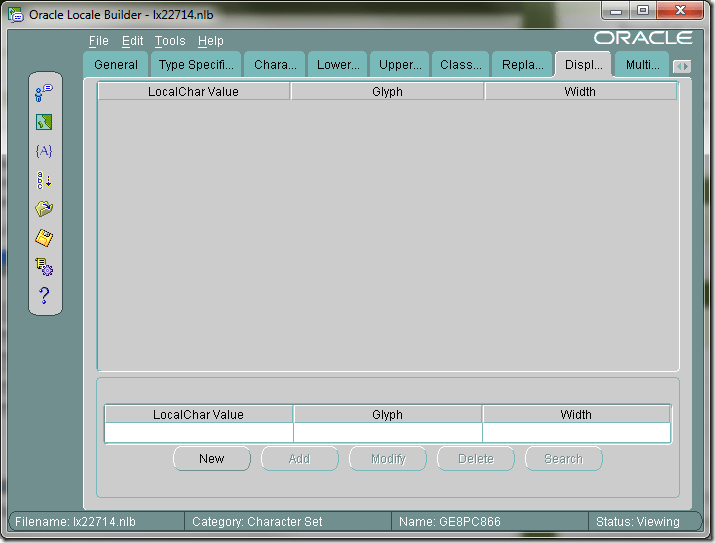715x543 pixels.
Task: Click the Modify button
Action: (x=388, y=459)
